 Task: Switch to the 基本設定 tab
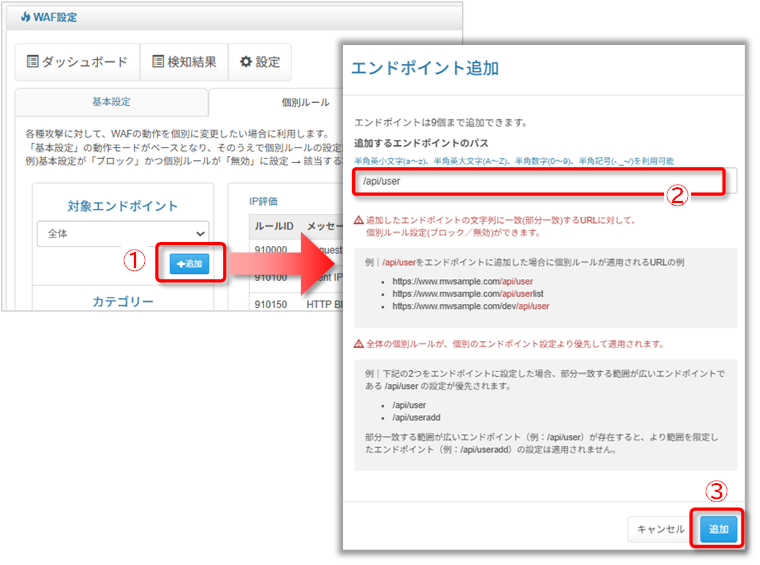click(111, 102)
